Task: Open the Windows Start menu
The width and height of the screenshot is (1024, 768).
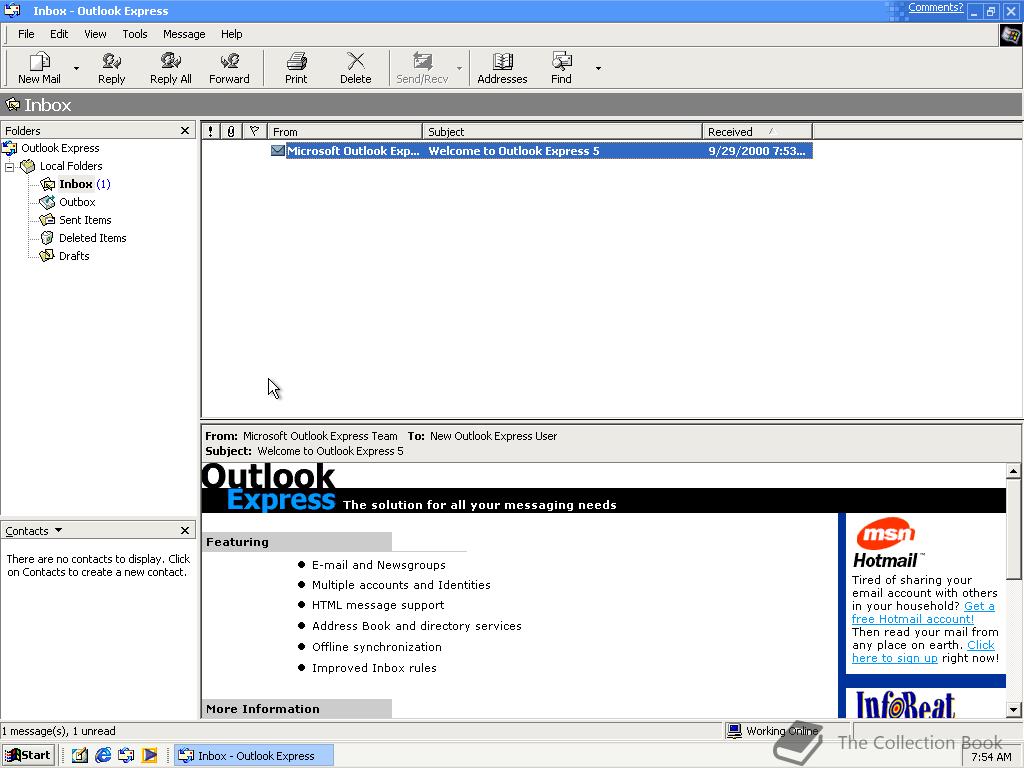Action: (27, 756)
